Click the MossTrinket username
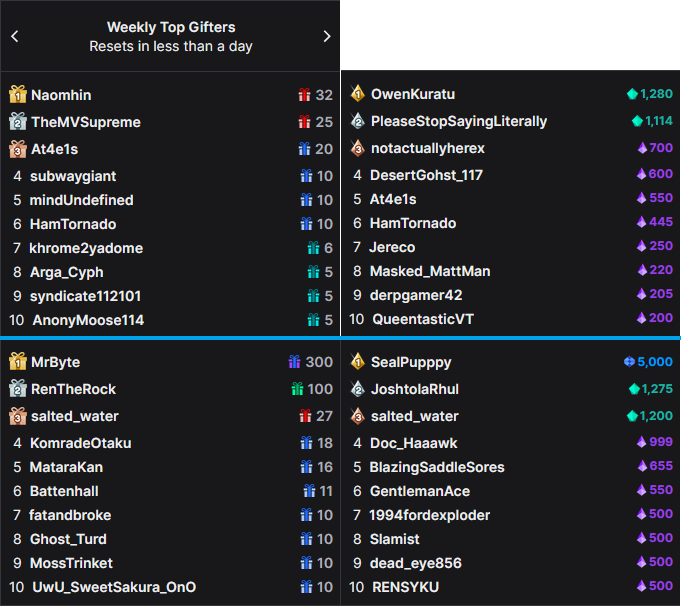The width and height of the screenshot is (681, 606). click(71, 563)
